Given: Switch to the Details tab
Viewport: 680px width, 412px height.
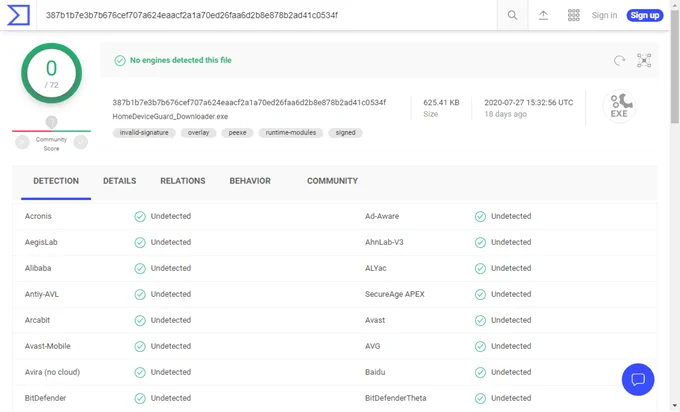Looking at the screenshot, I should (x=119, y=181).
